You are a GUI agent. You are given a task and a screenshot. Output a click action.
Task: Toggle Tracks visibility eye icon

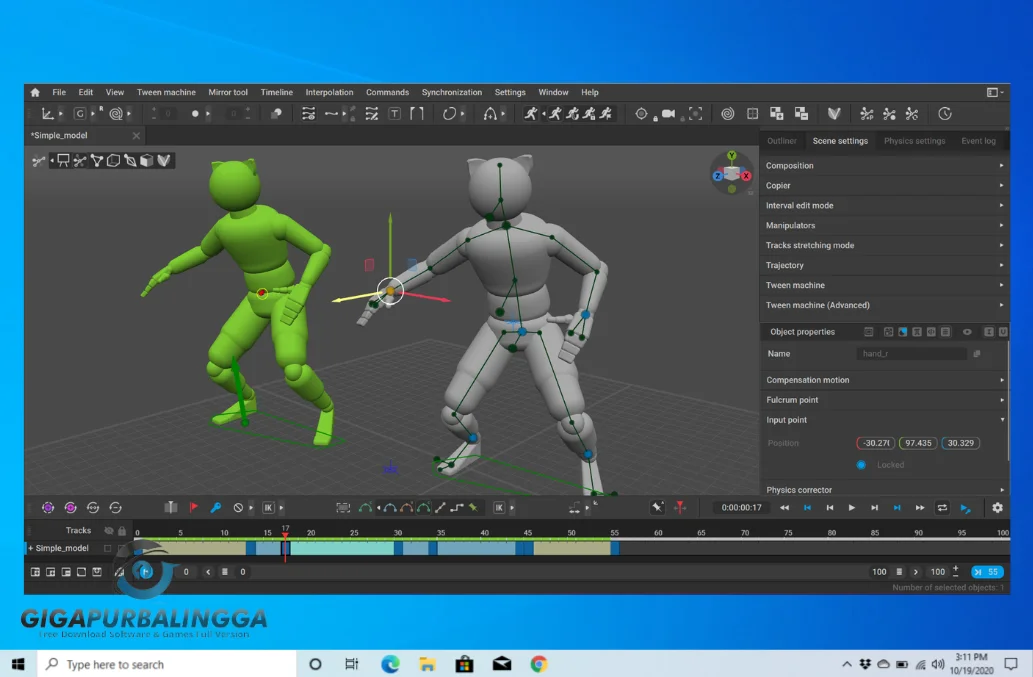[x=109, y=531]
